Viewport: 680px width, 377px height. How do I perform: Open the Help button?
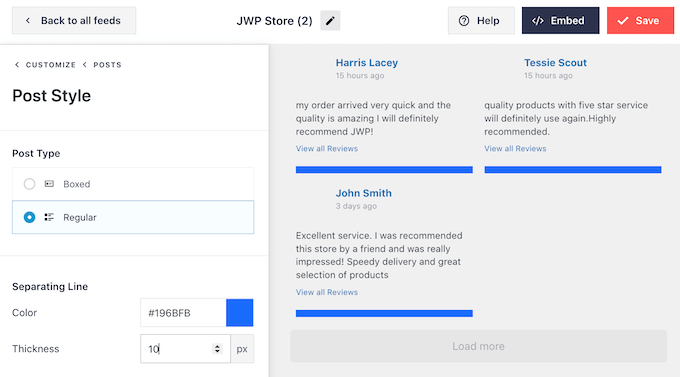point(481,20)
